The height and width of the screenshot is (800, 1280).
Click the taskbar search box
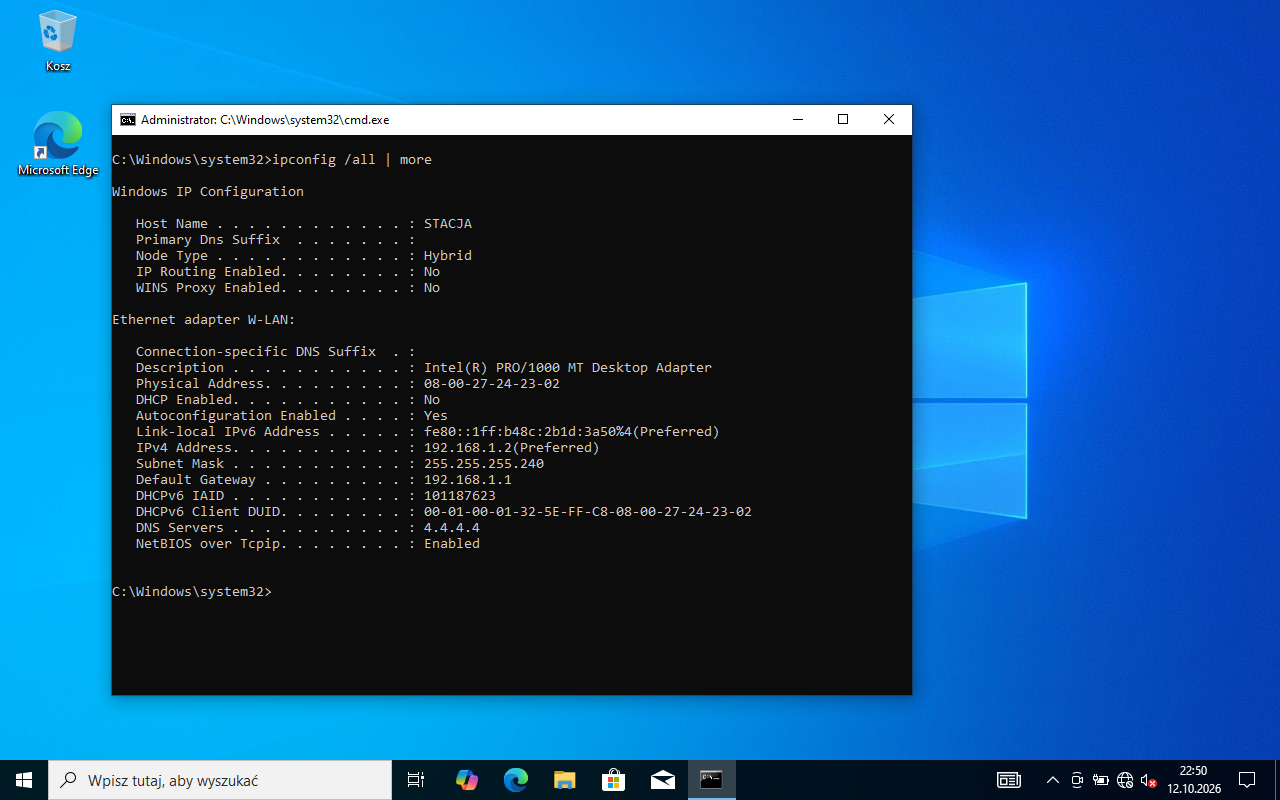(x=220, y=780)
